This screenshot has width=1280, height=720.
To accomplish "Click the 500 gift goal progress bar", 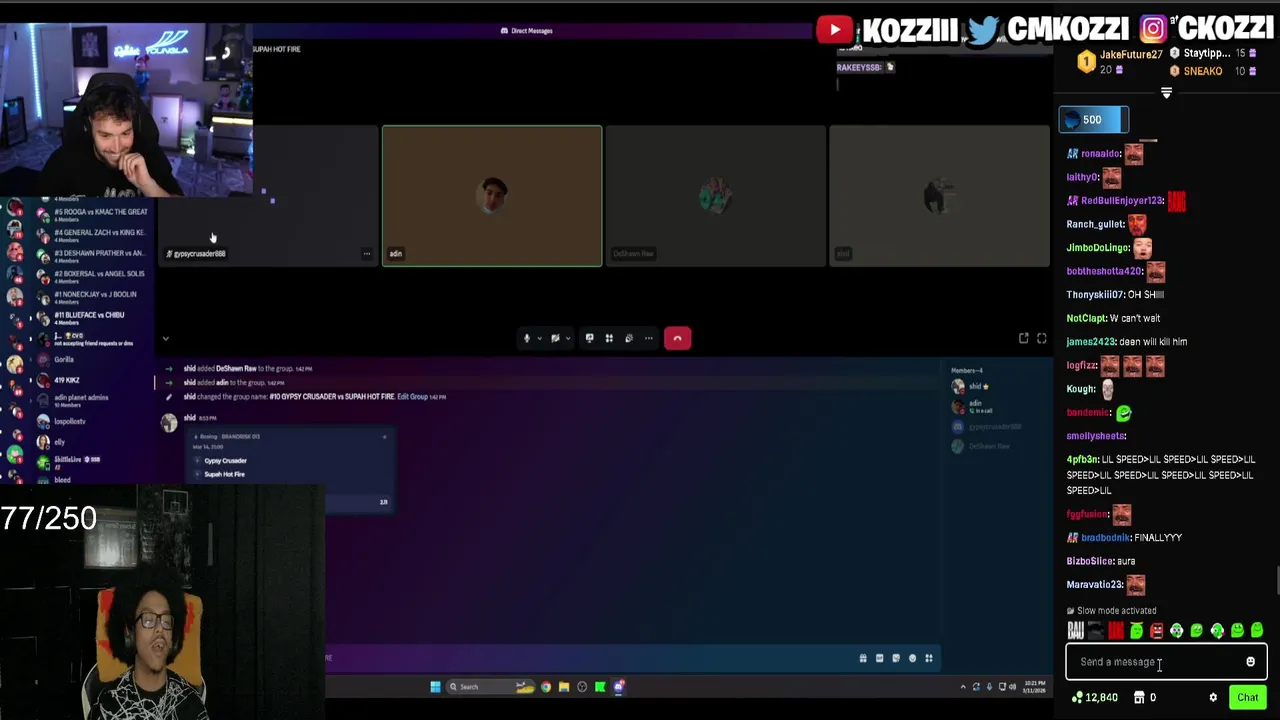I will click(1094, 120).
